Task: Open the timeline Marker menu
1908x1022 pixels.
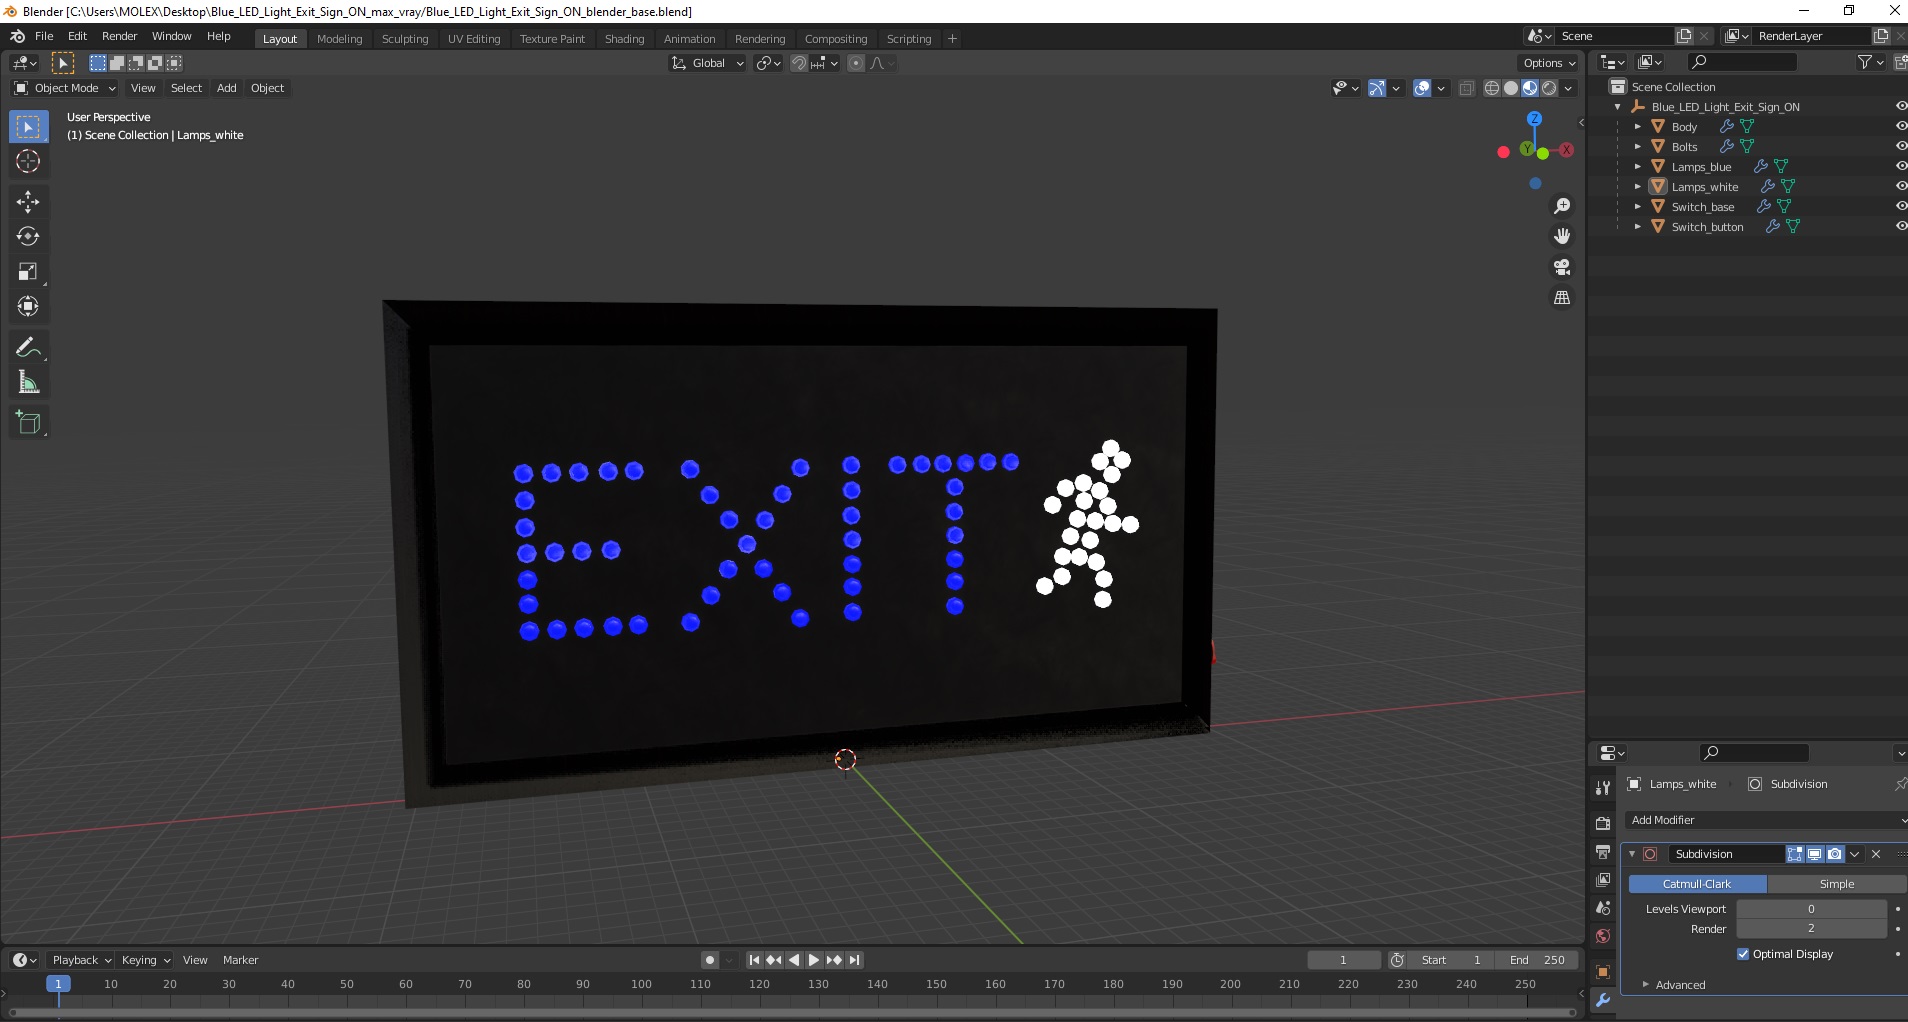Action: pyautogui.click(x=240, y=960)
